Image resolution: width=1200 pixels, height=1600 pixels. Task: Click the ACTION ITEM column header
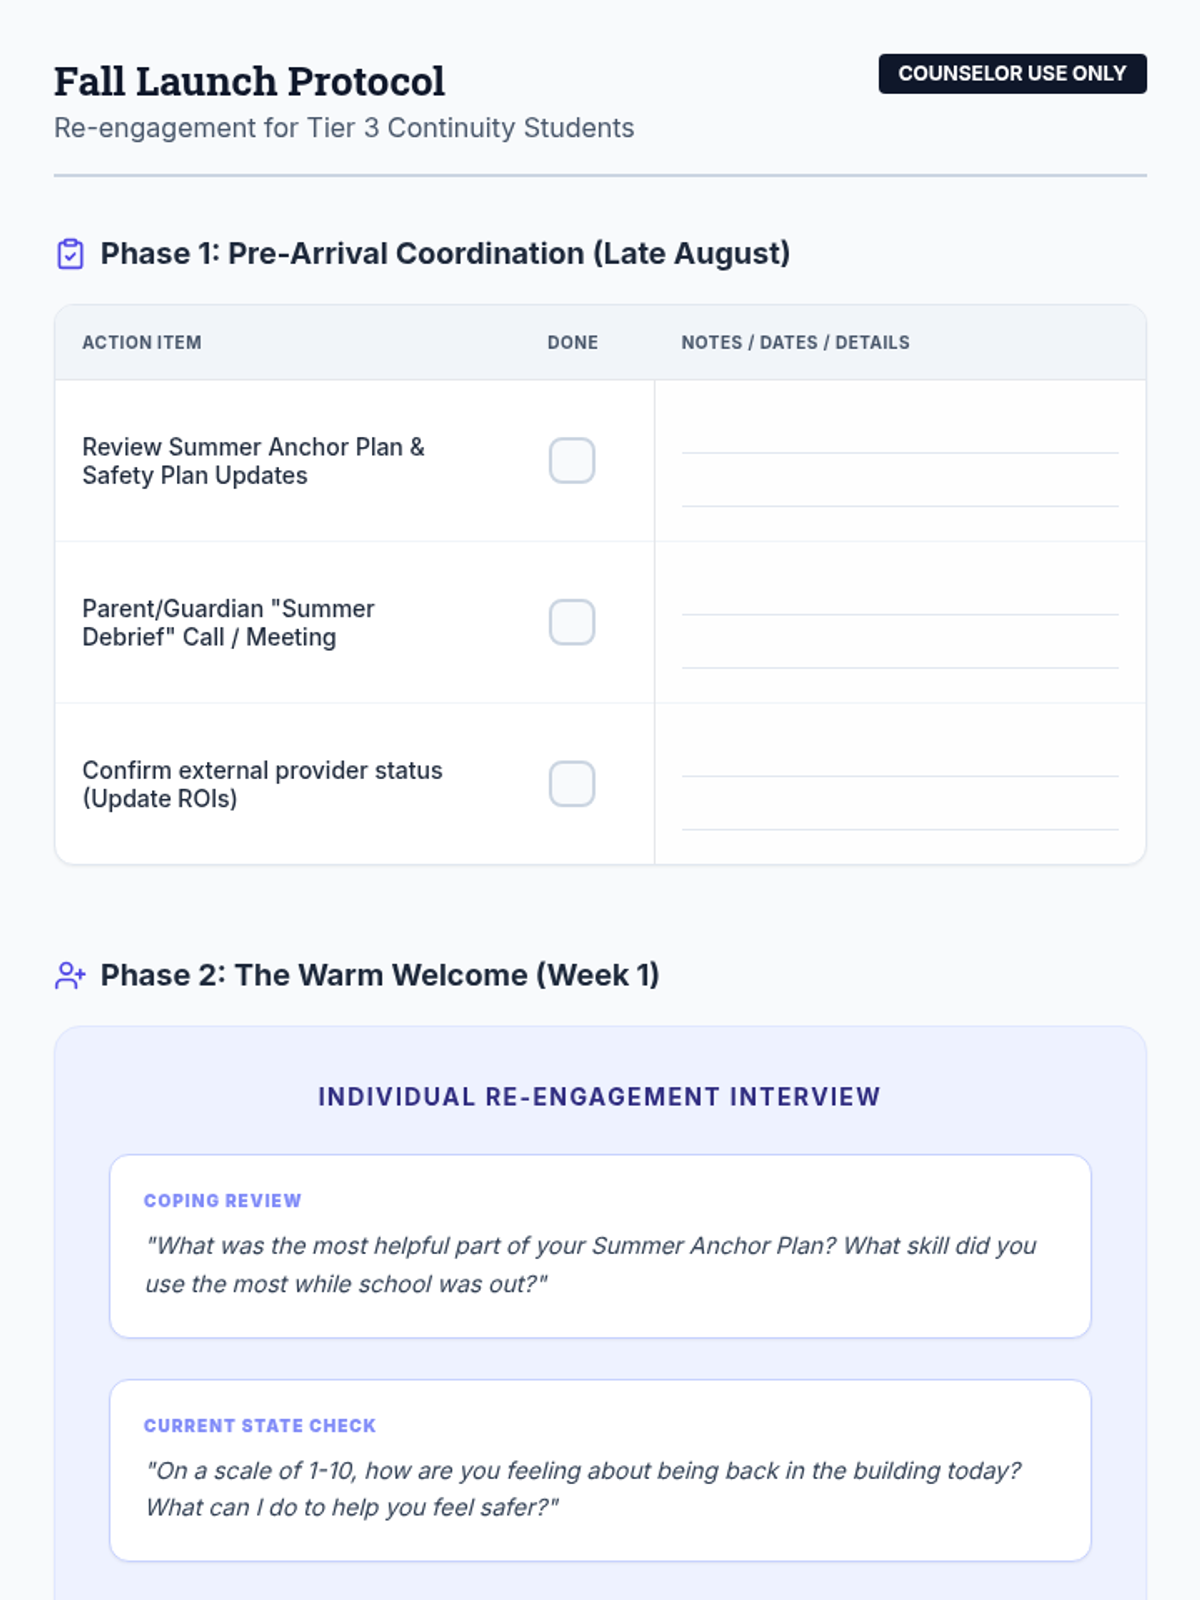coord(142,343)
